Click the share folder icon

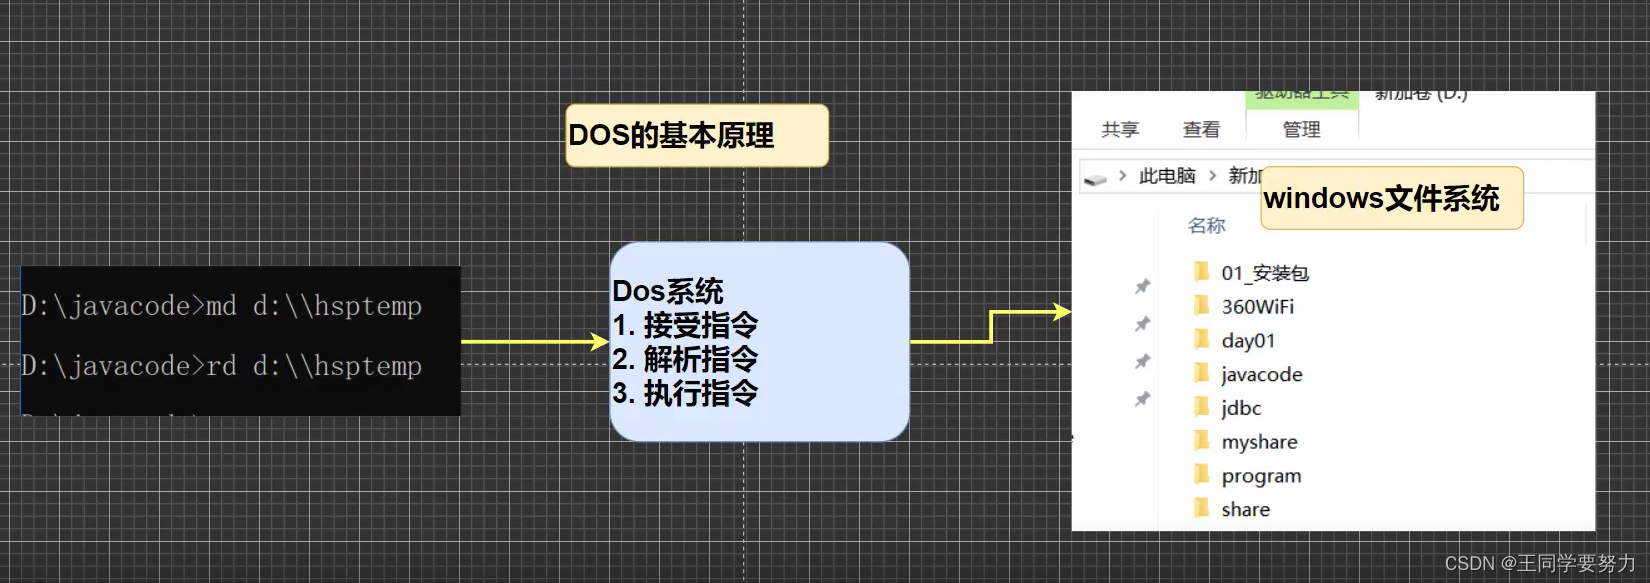(1202, 508)
